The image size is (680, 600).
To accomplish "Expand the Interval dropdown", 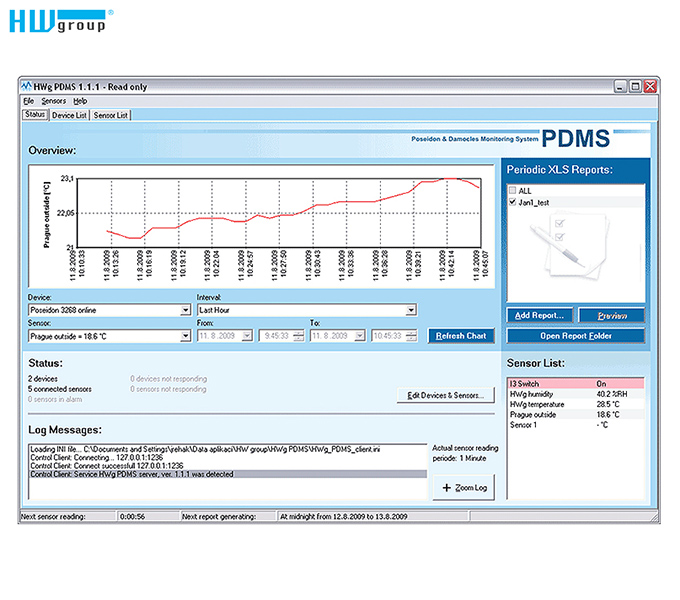I will coord(410,310).
